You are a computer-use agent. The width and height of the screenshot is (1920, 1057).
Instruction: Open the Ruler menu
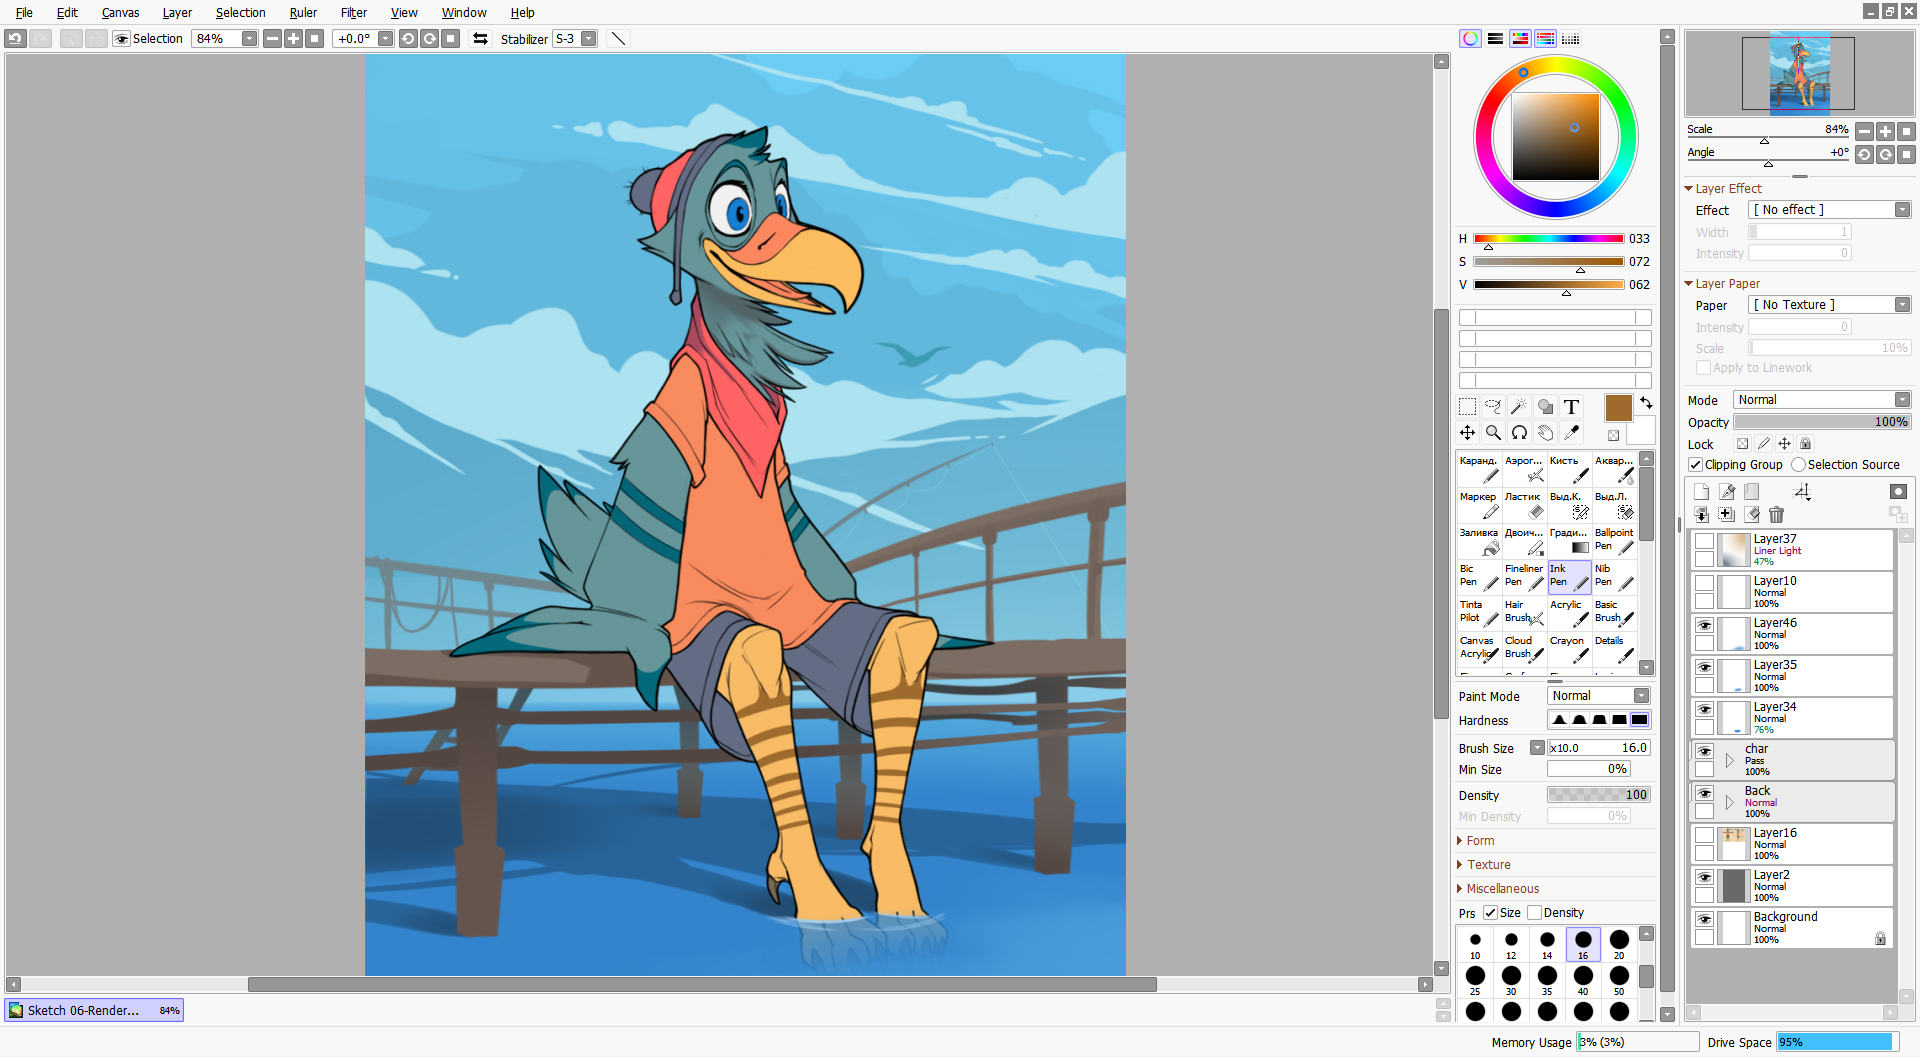click(x=303, y=13)
